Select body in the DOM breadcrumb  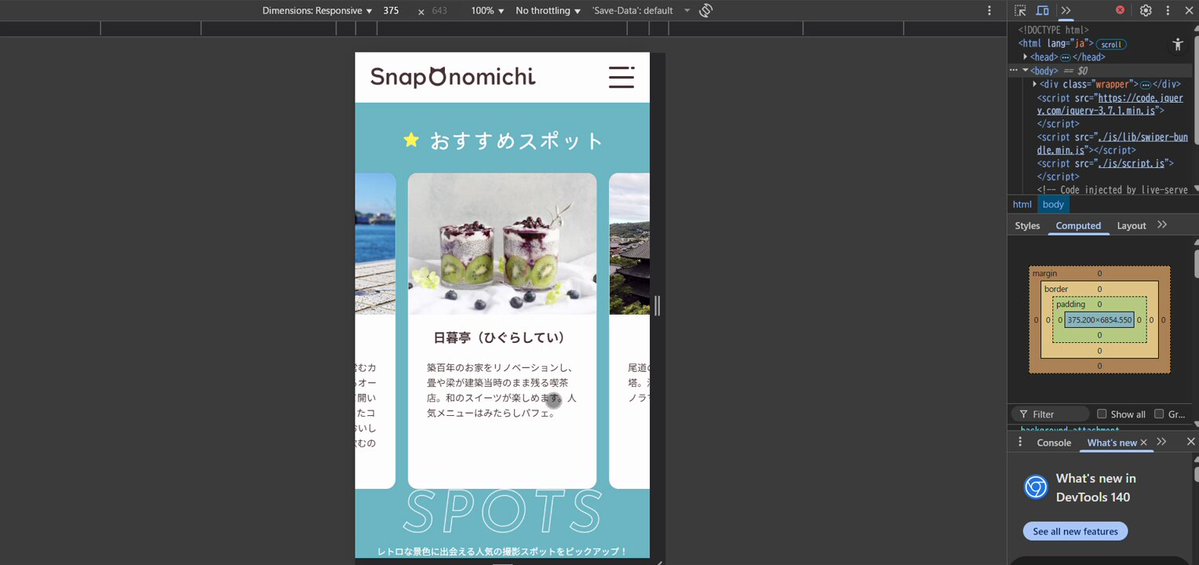pos(1053,204)
